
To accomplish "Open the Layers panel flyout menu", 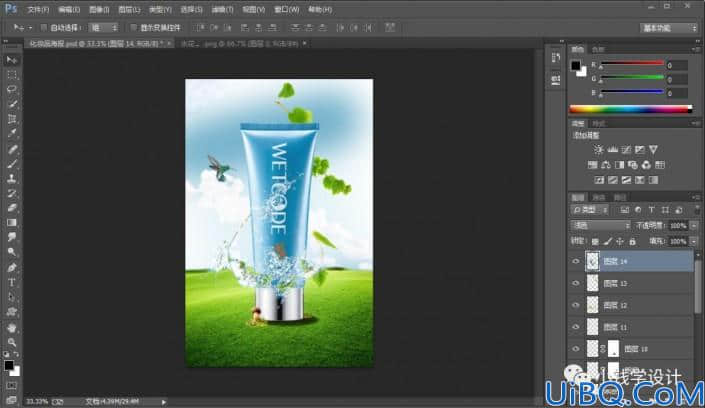I will (696, 197).
